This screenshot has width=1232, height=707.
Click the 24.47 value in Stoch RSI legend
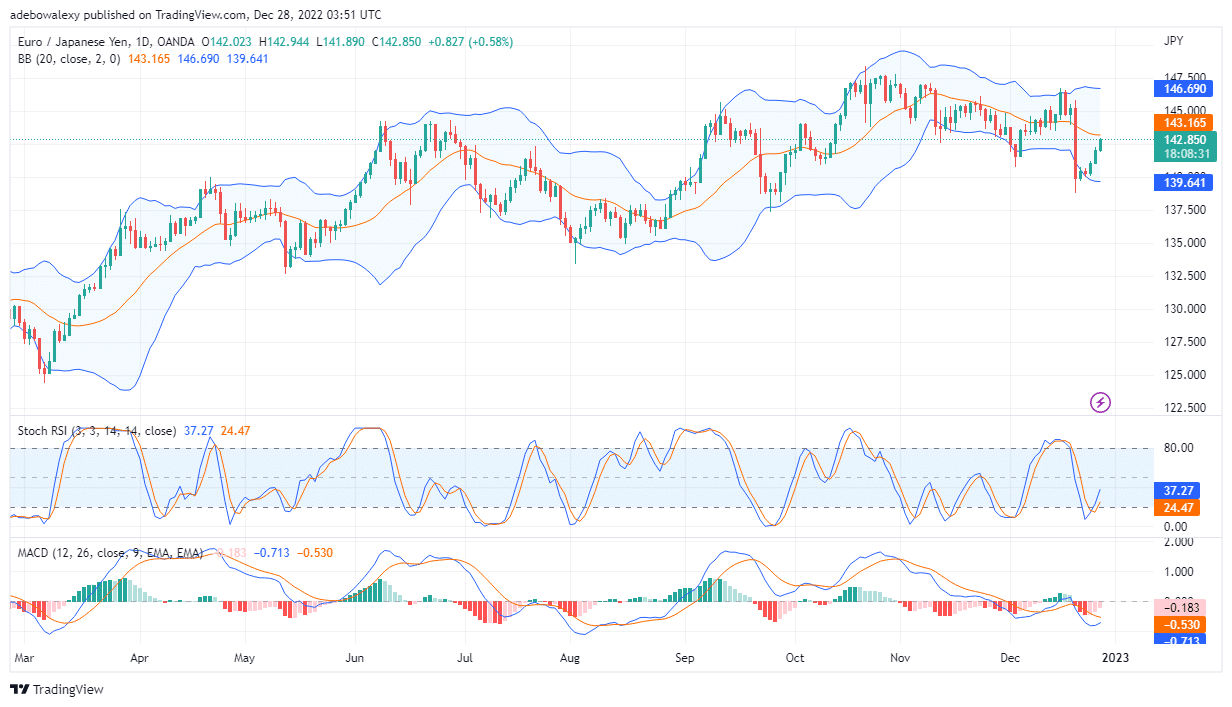[x=236, y=431]
